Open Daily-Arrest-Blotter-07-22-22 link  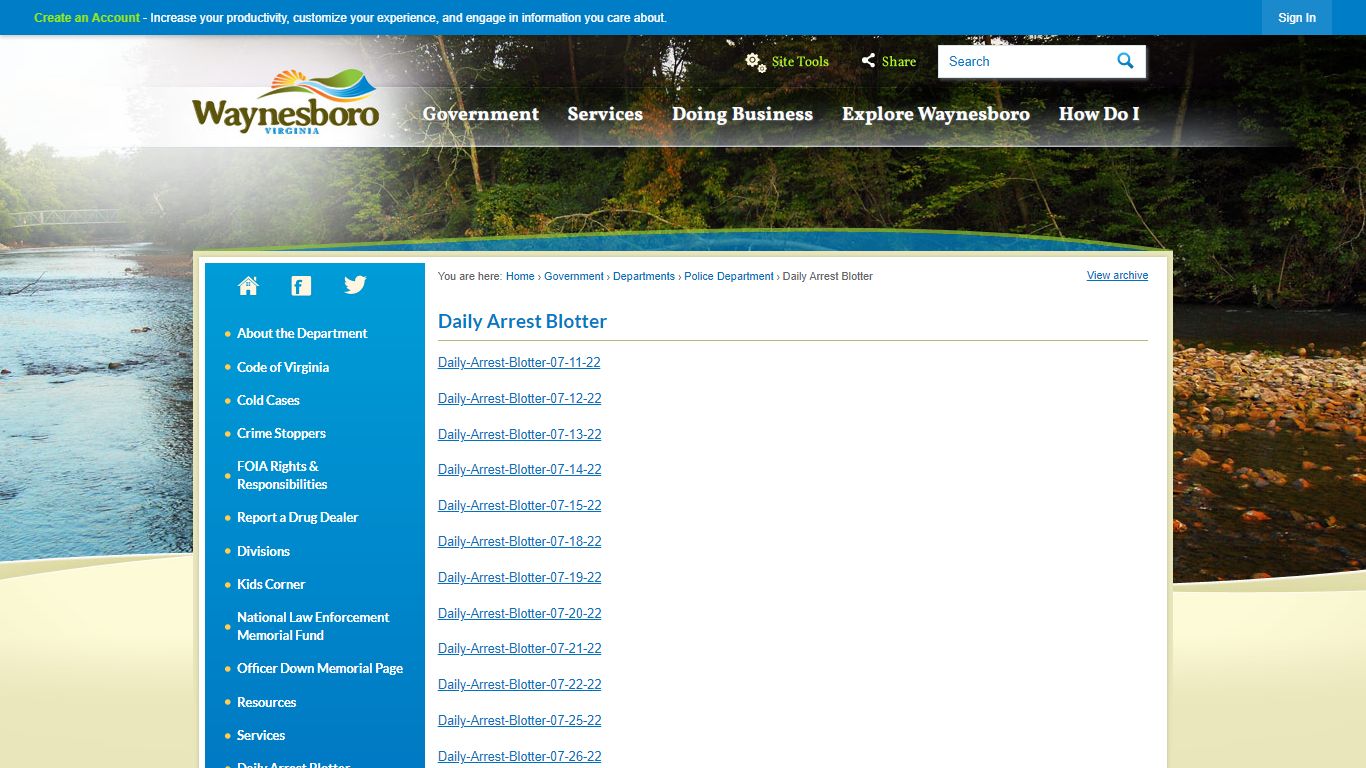[x=520, y=684]
